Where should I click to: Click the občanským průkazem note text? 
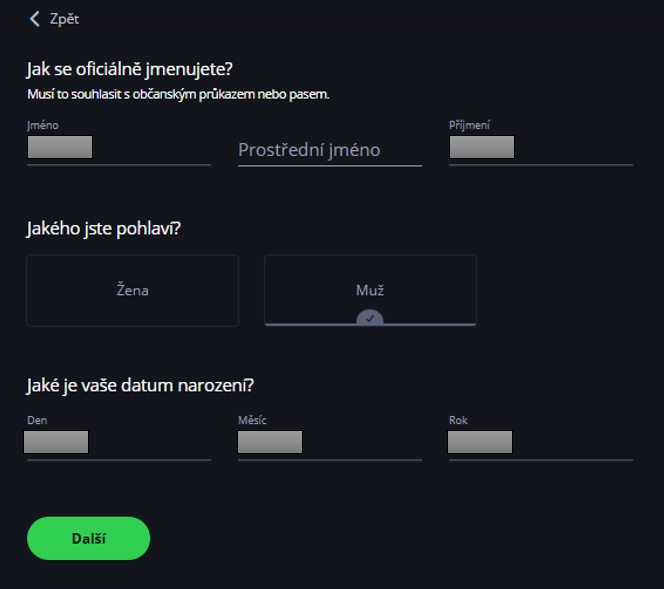(178, 94)
